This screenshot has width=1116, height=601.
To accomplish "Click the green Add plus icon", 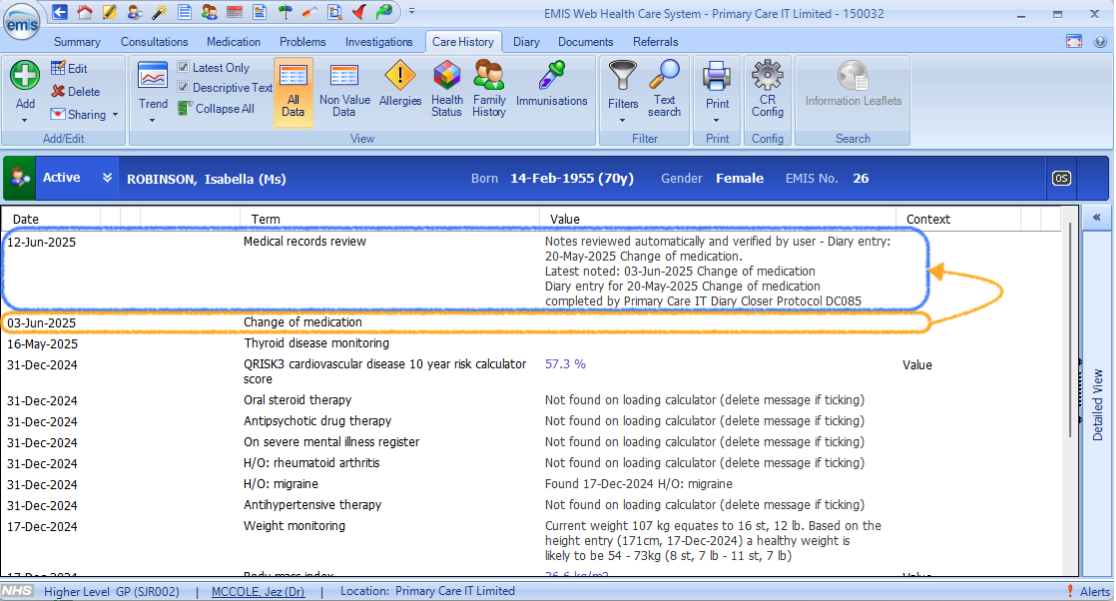I will [x=25, y=75].
